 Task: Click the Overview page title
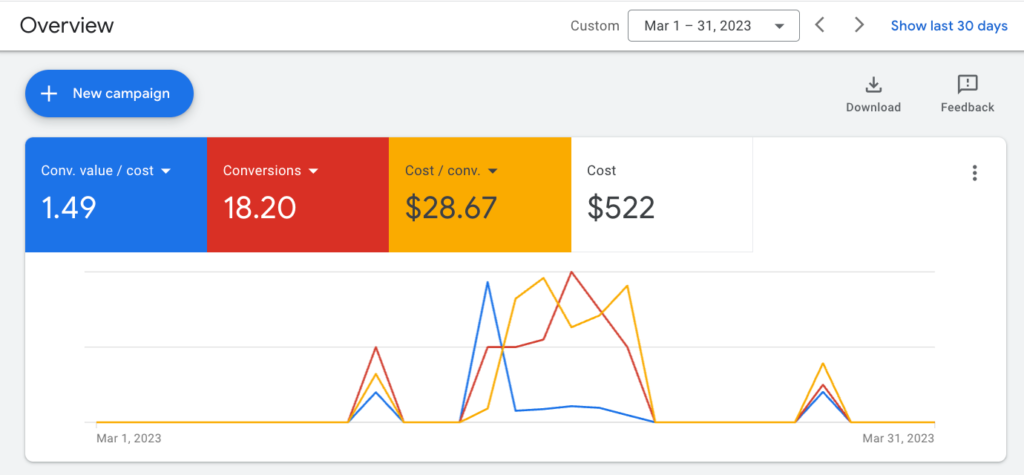pos(67,25)
